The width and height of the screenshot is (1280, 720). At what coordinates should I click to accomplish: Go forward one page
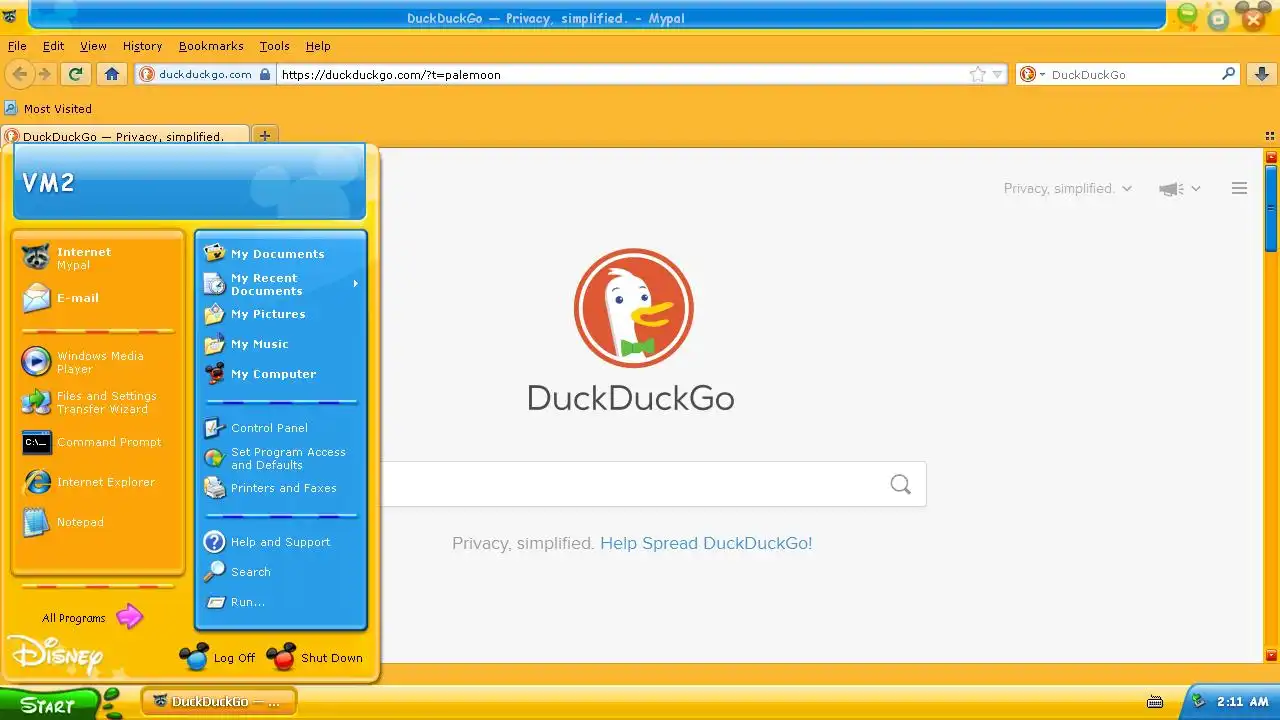(44, 74)
